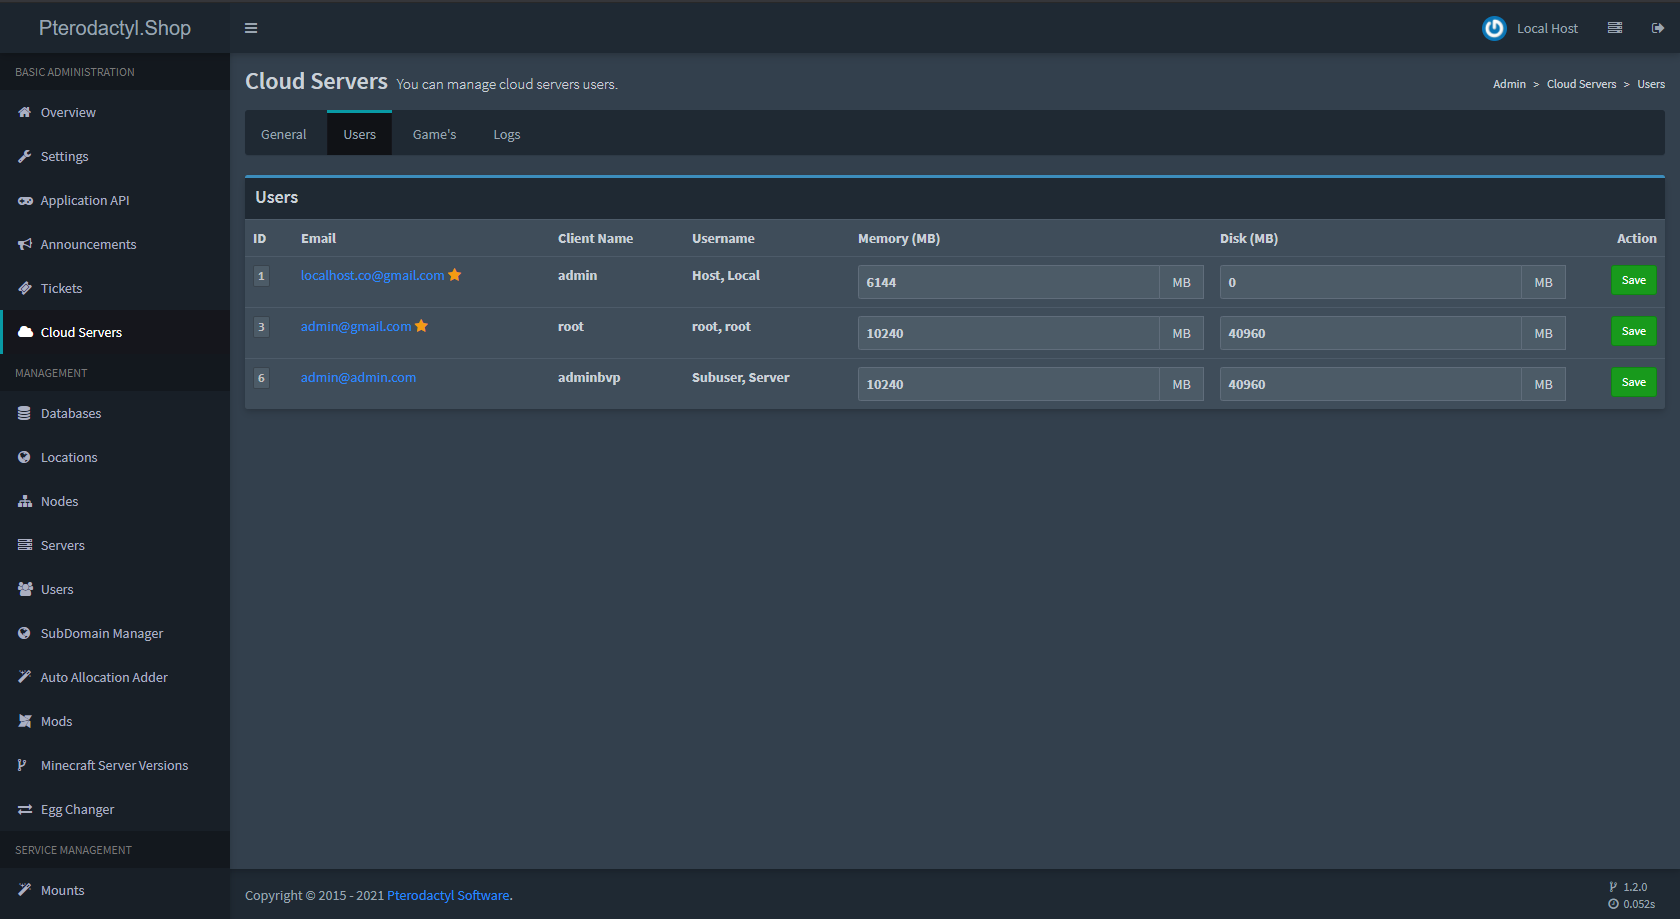
Task: Go to Nodes in the sidebar
Action: 59,501
